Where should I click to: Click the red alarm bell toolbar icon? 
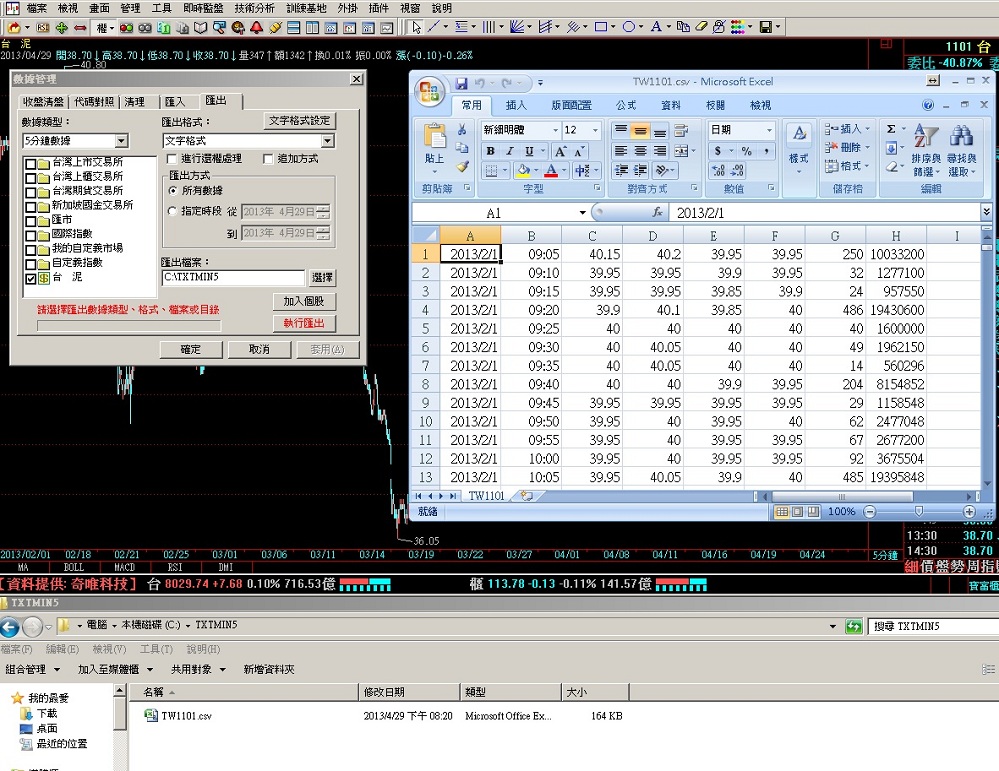[x=257, y=27]
